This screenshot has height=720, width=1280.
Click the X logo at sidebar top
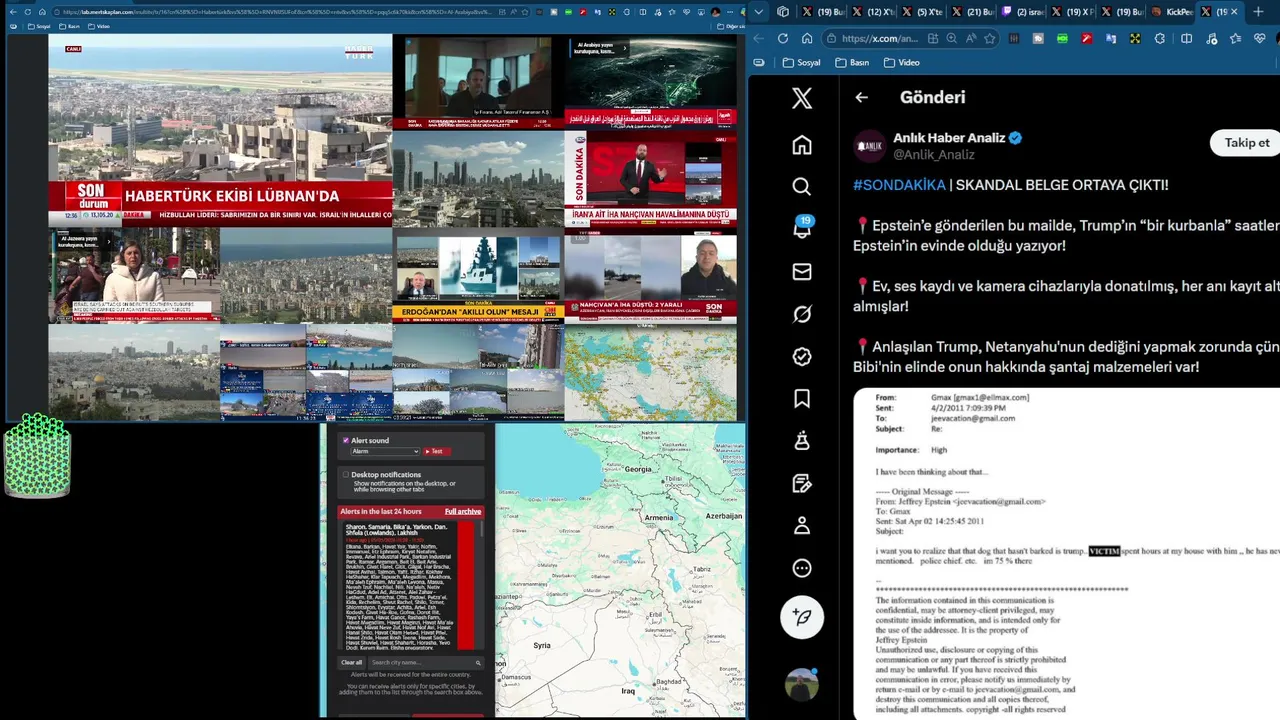click(802, 98)
